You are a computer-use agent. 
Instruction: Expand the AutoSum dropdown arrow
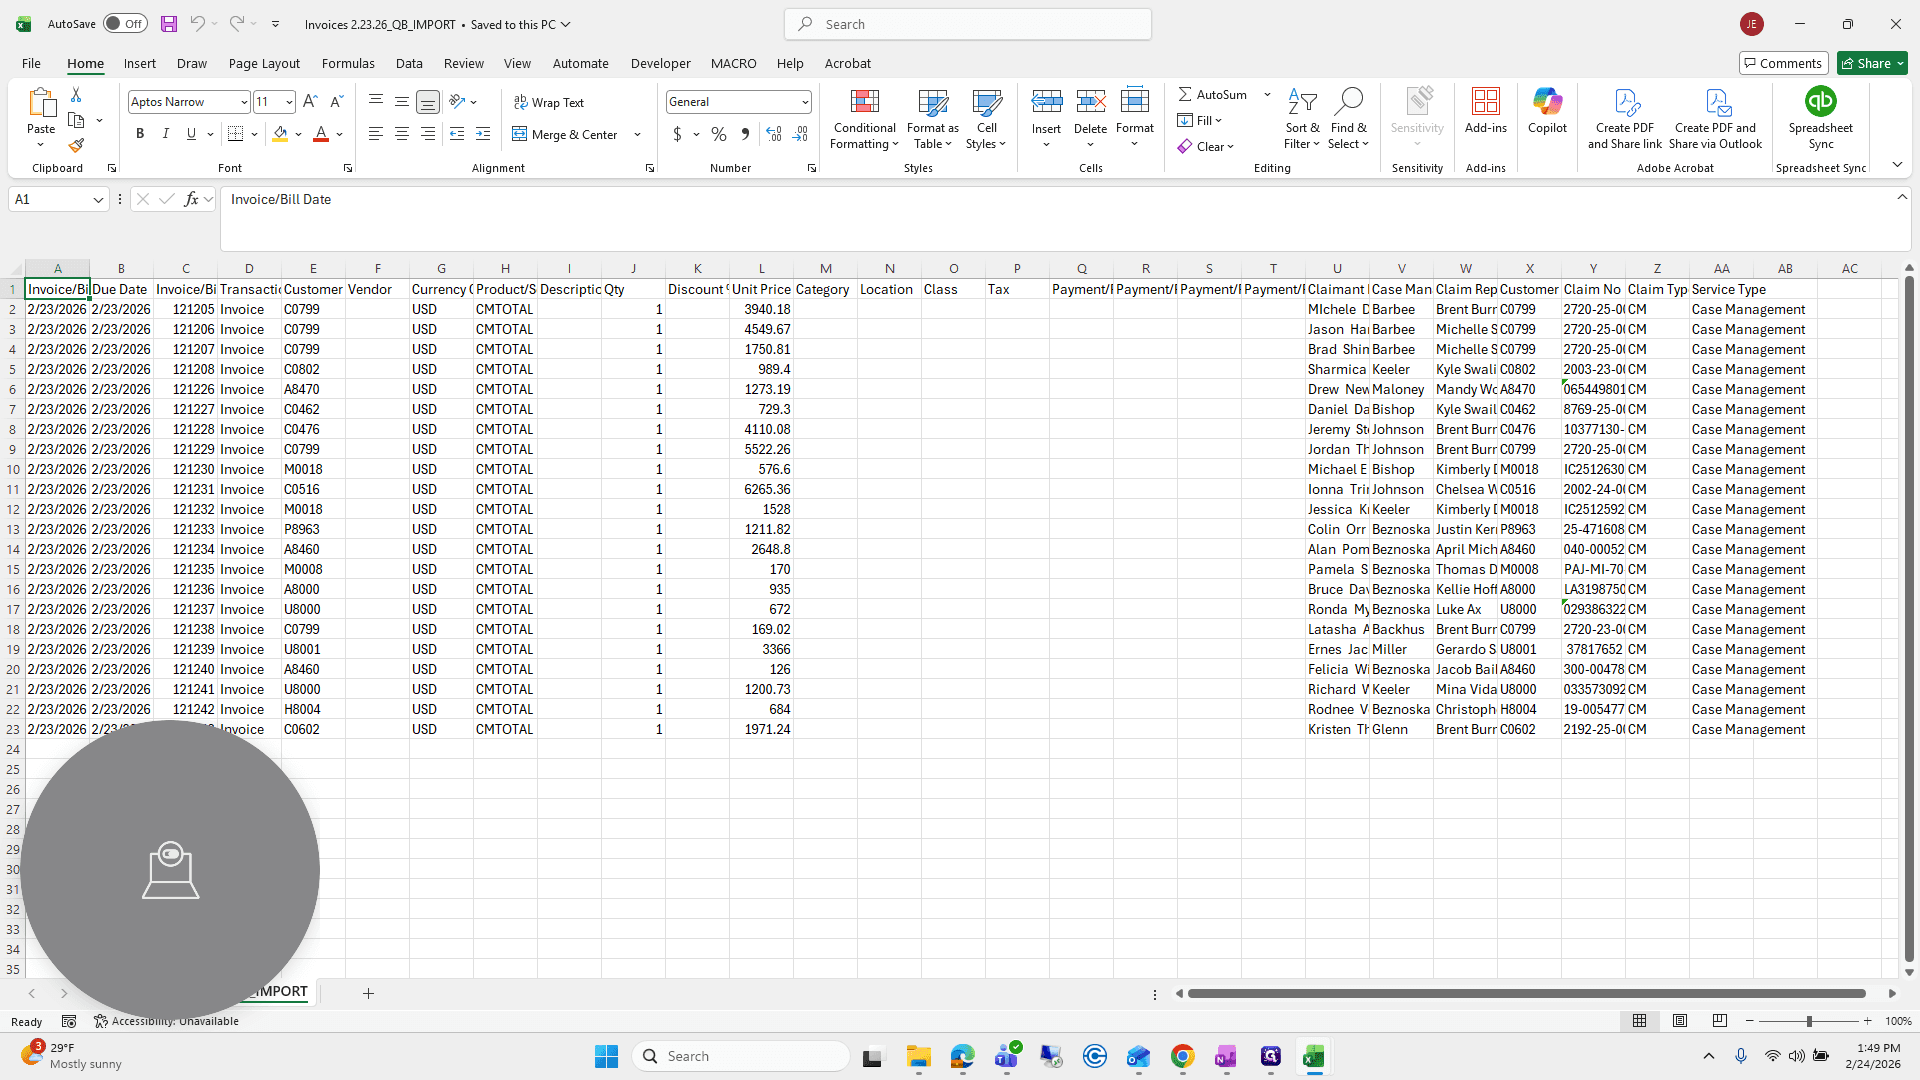[x=1267, y=94]
